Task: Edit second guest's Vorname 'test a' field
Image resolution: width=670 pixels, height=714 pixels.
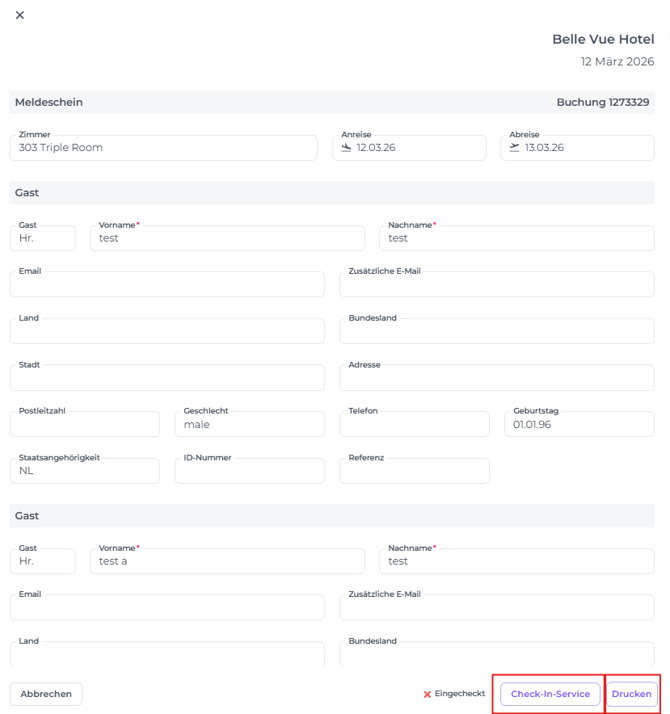Action: [x=227, y=561]
